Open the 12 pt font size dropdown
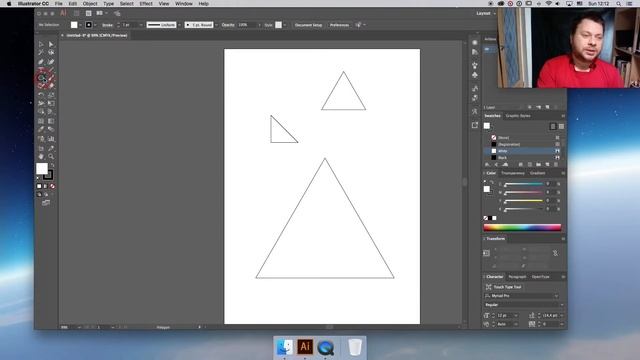The image size is (640, 360). (516, 316)
